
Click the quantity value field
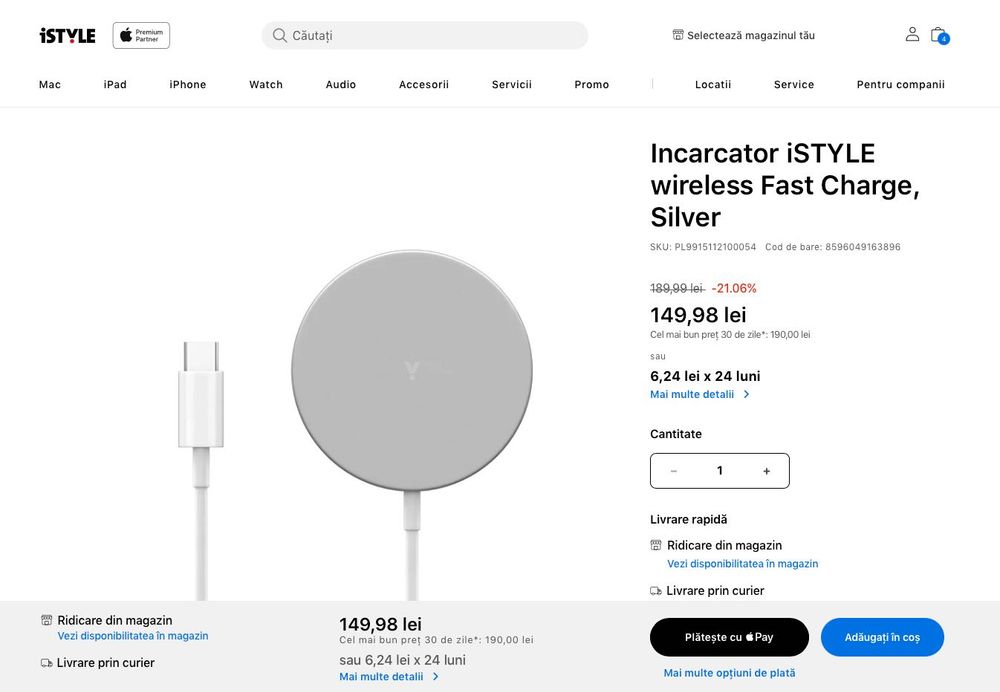click(x=720, y=471)
